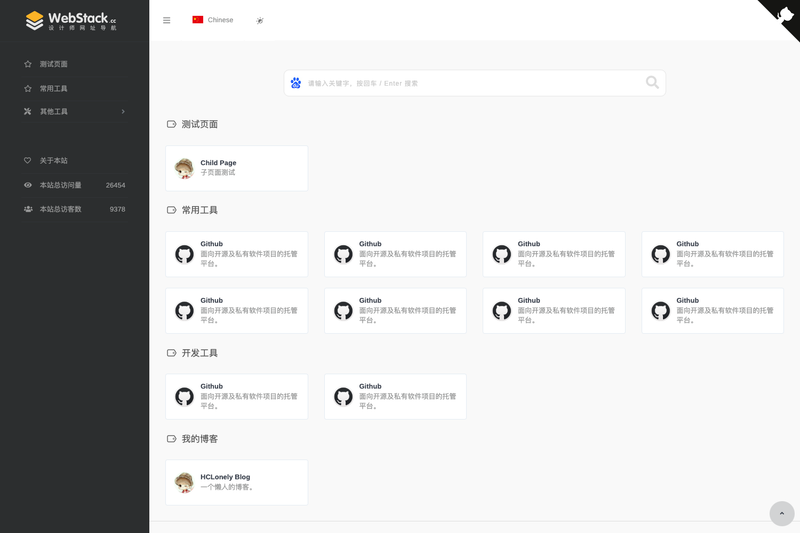The height and width of the screenshot is (533, 800).
Task: Select the total visits value 26454
Action: 115,185
